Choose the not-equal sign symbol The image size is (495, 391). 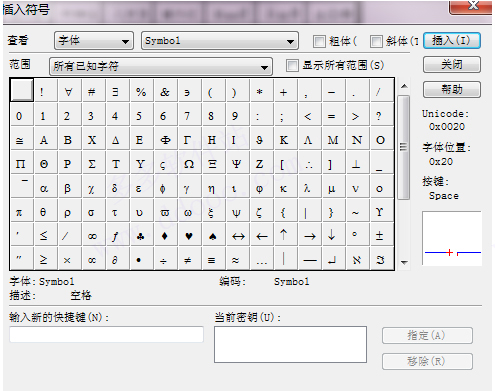pyautogui.click(x=189, y=260)
